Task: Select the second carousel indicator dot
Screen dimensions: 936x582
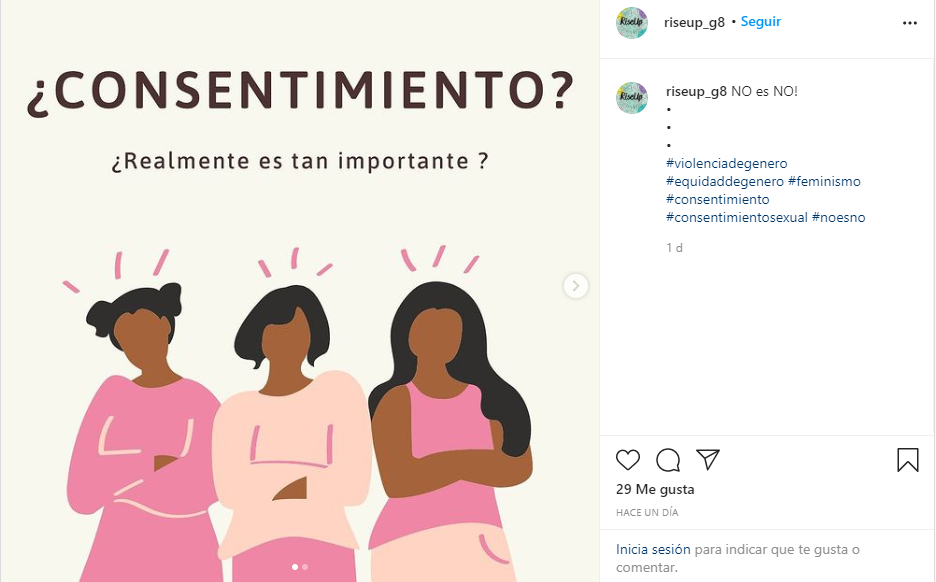Action: 305,567
